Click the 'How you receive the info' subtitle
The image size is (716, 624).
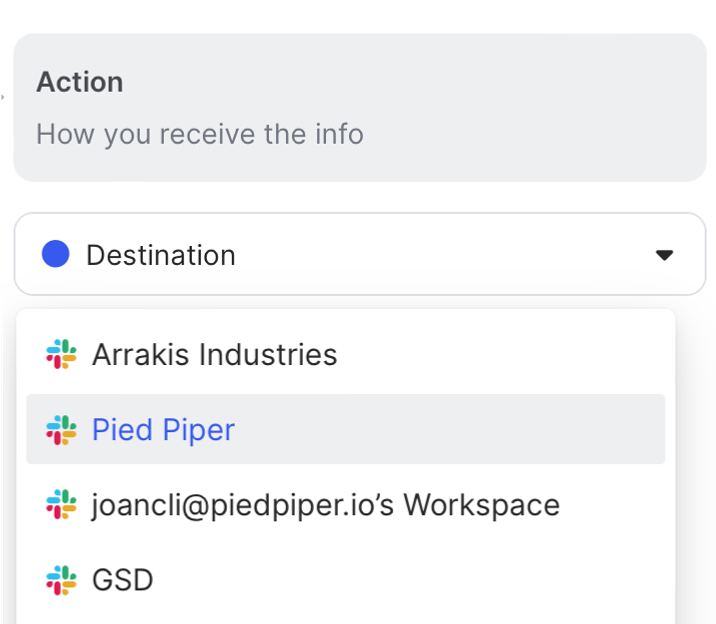coord(199,133)
